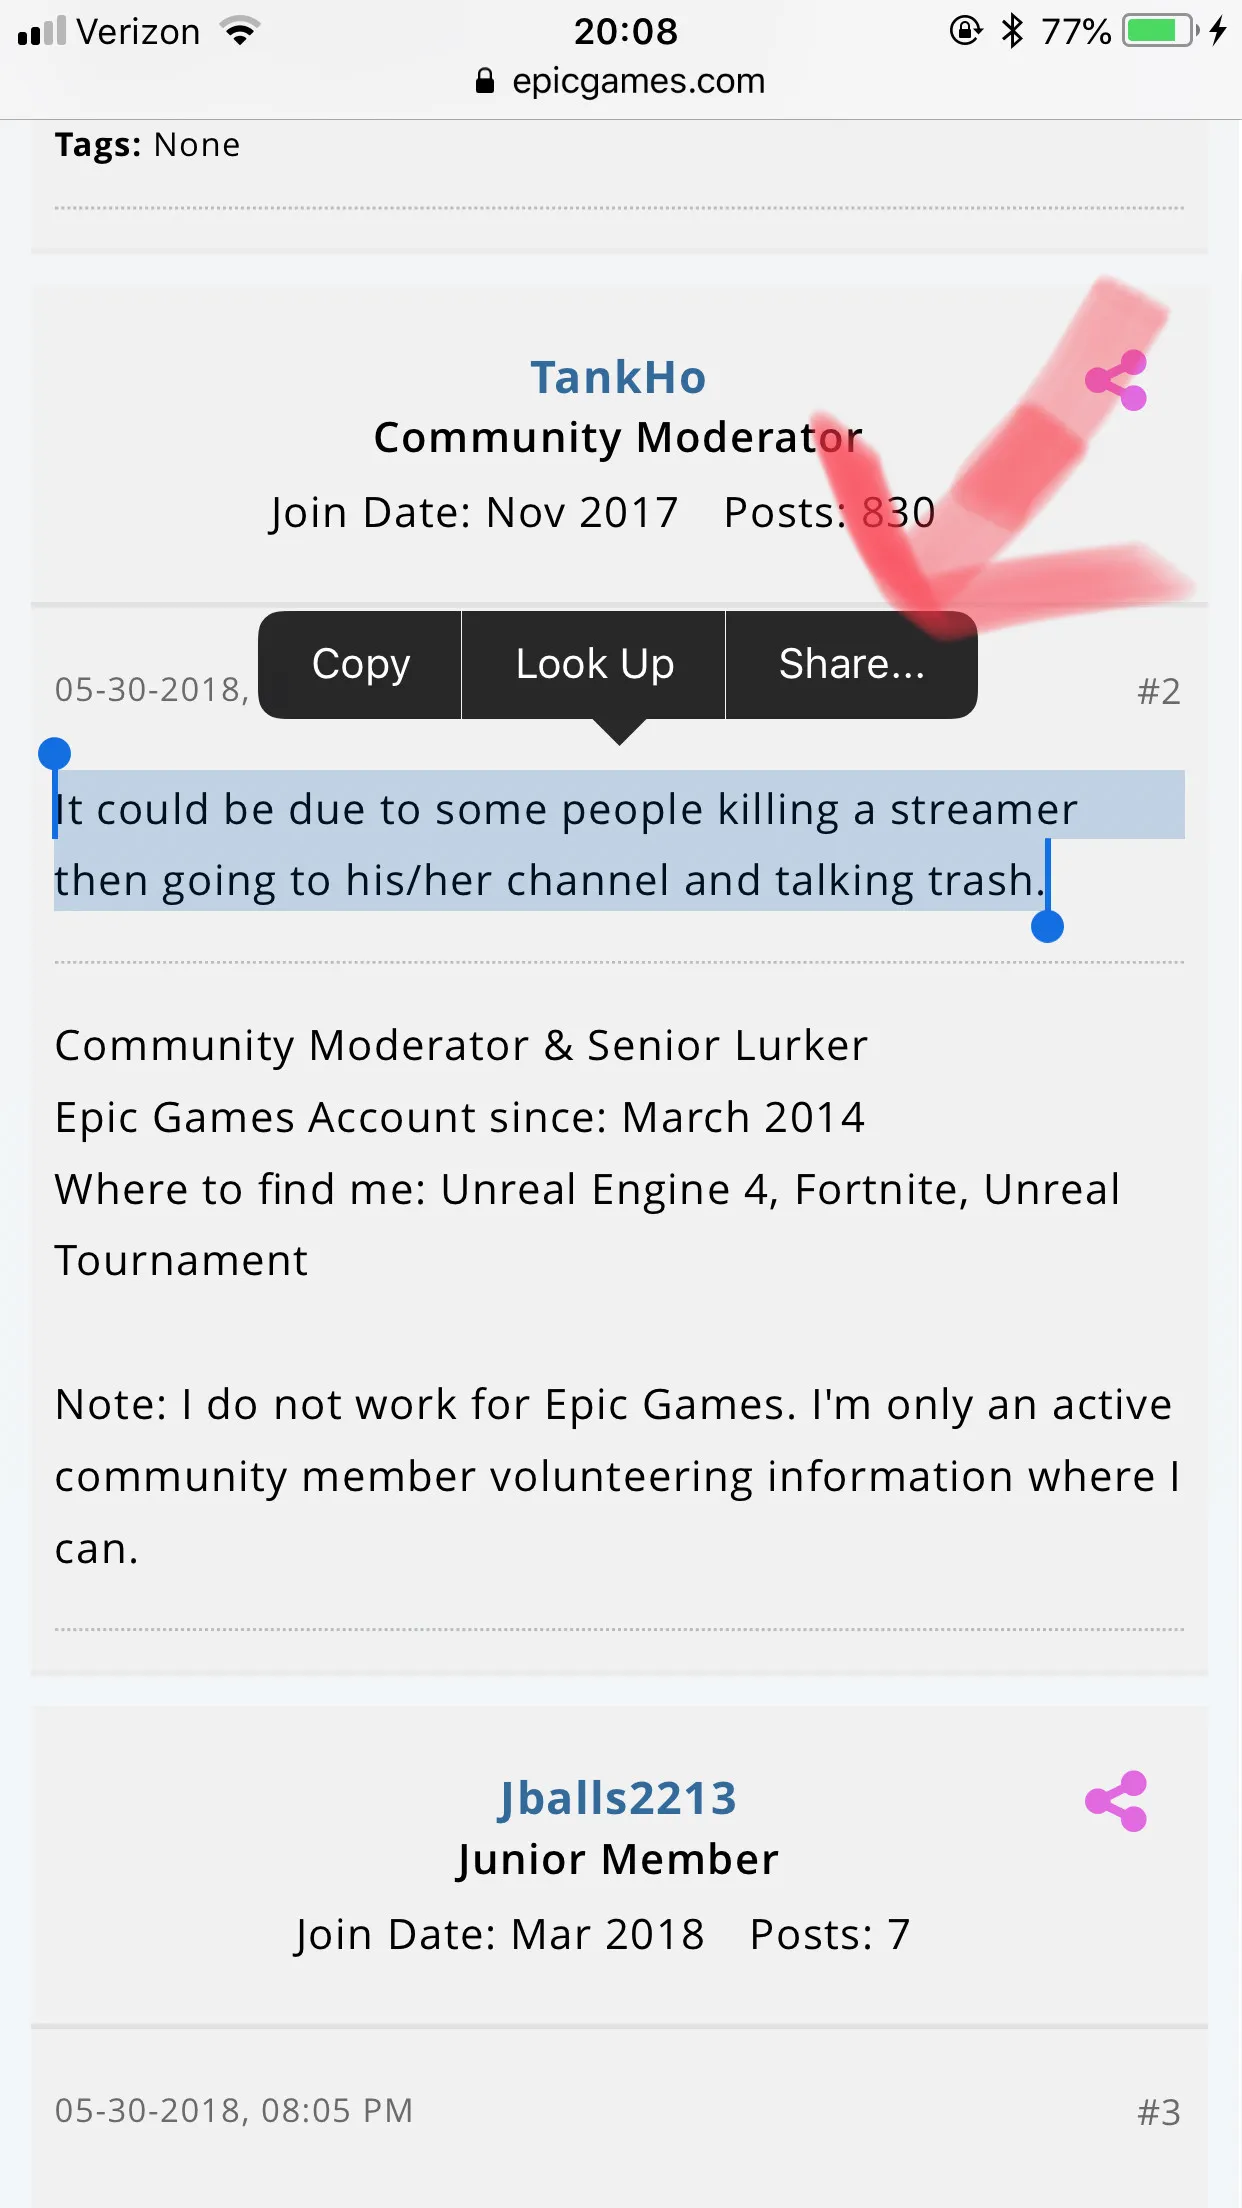
Task: Choose Copy in the selection popup
Action: (360, 664)
